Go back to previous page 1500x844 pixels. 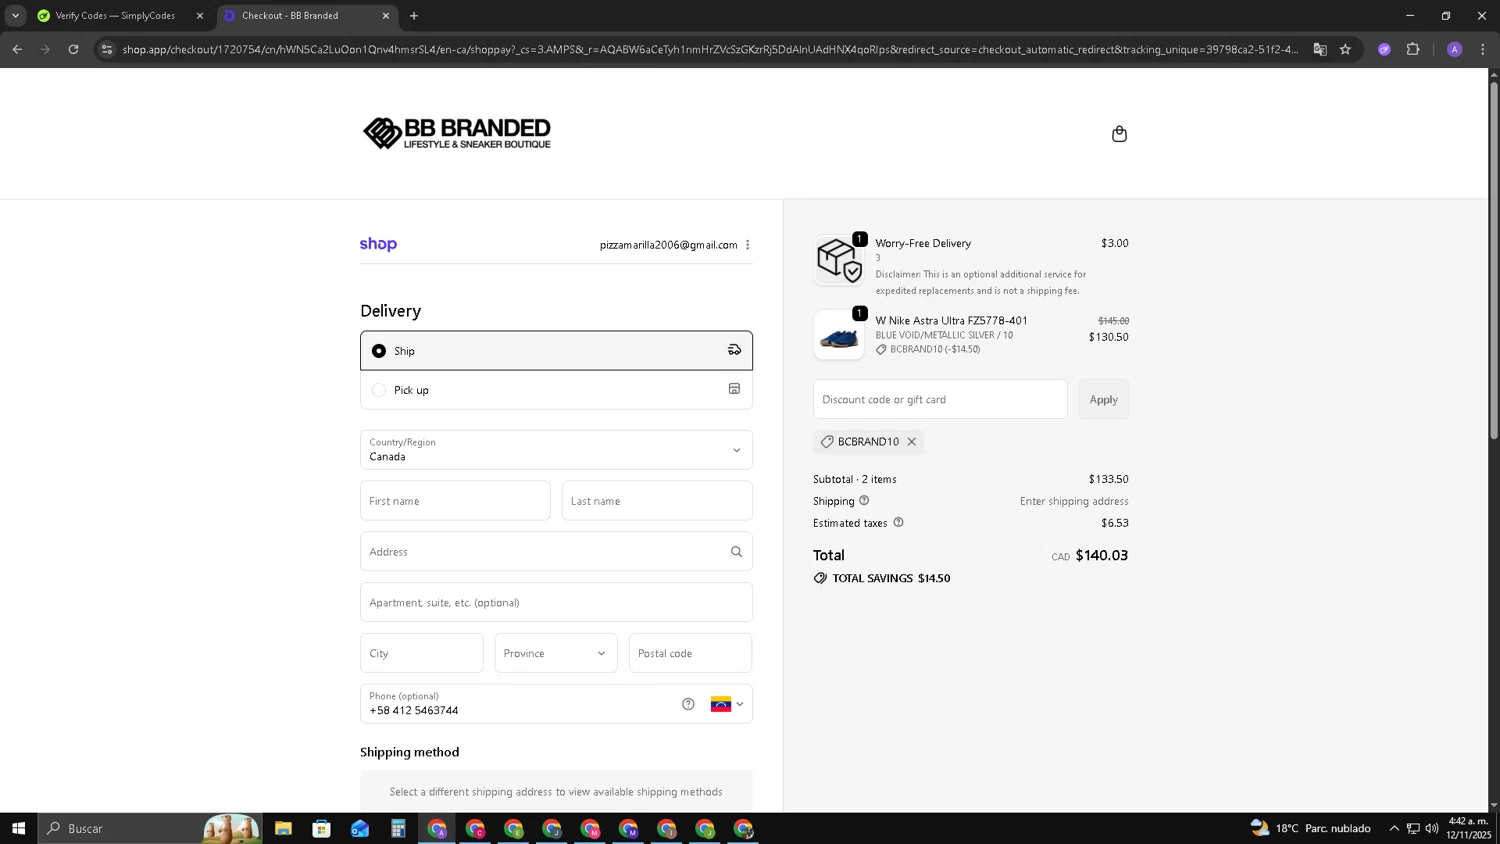coord(17,49)
